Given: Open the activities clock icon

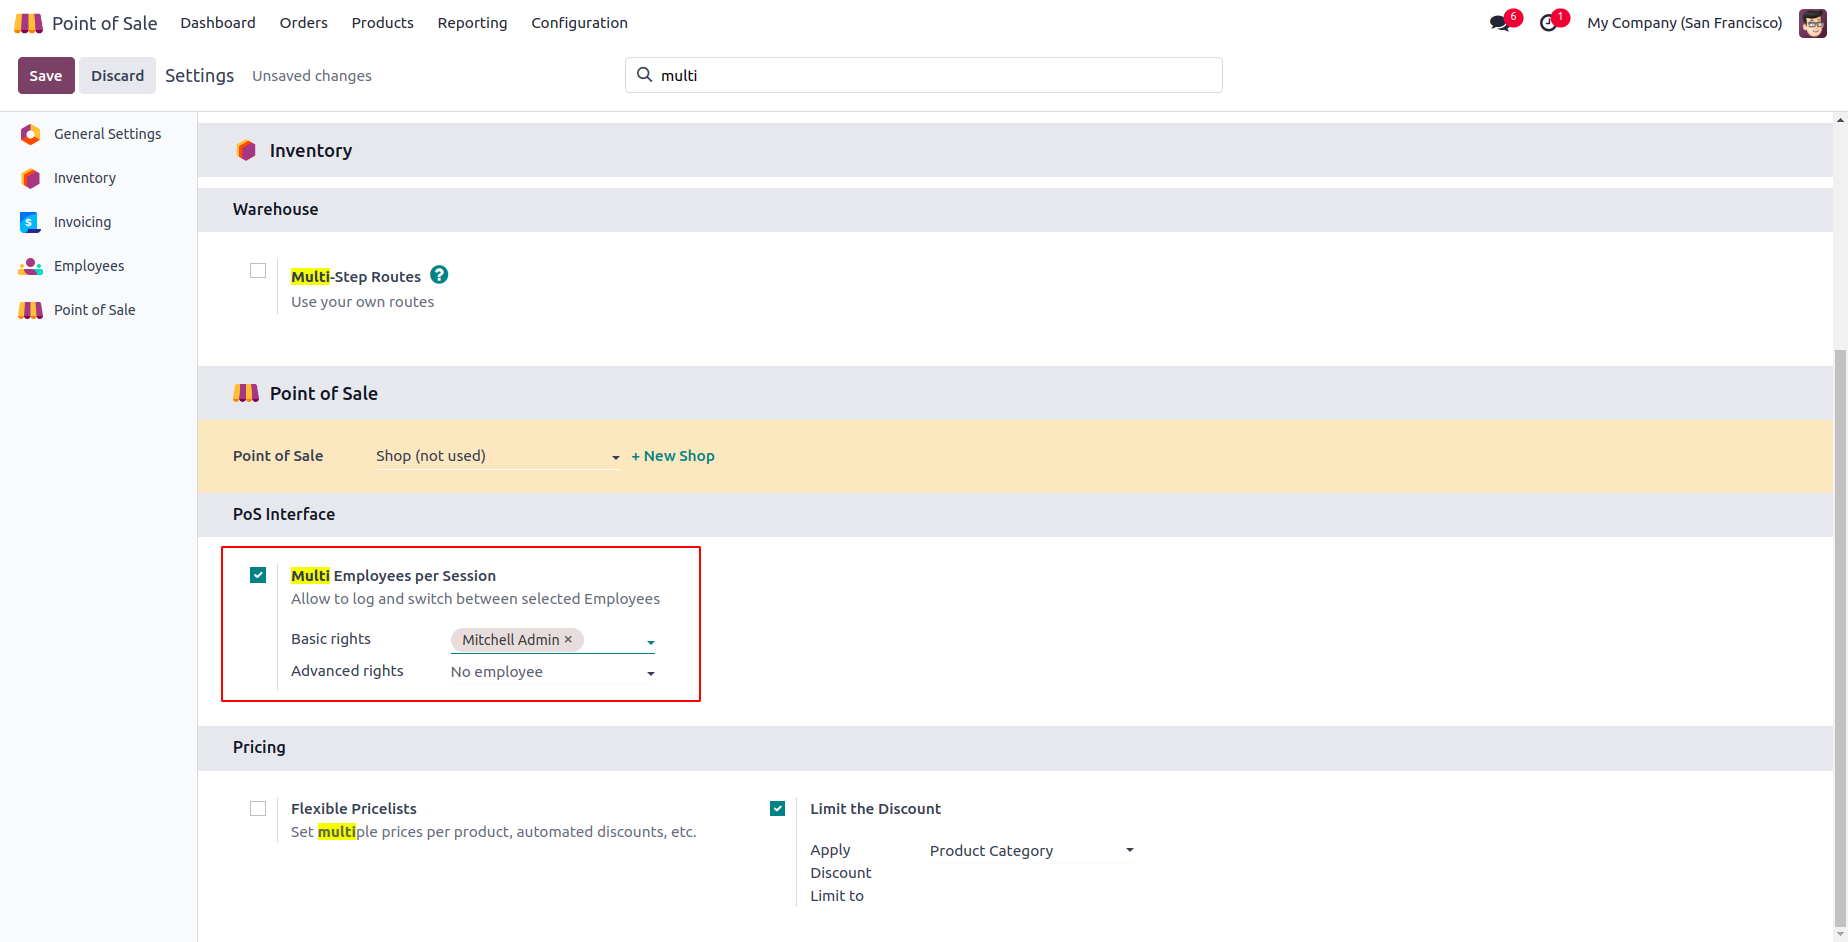Looking at the screenshot, I should (1548, 23).
